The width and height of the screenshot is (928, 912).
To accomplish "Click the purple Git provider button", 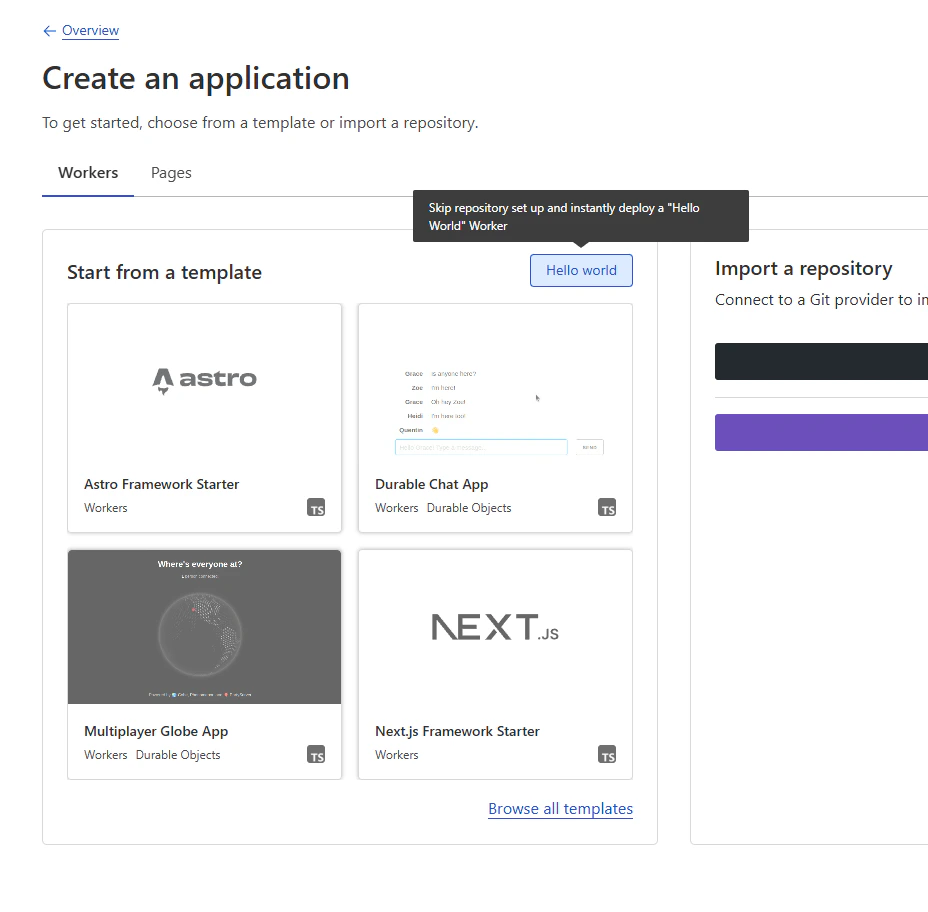I will (821, 433).
